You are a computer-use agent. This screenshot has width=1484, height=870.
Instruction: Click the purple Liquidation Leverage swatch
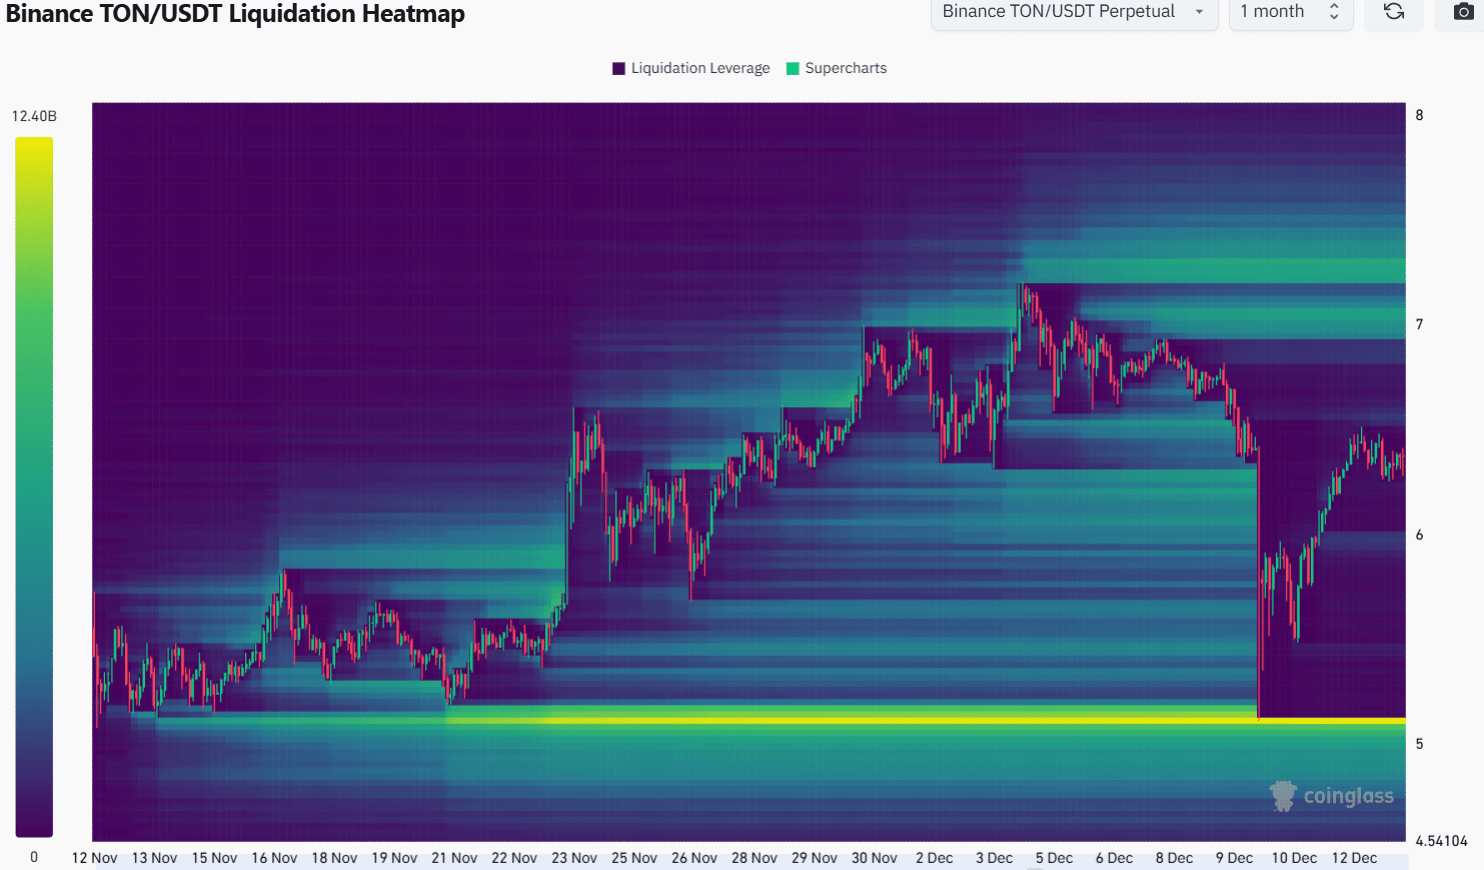(619, 68)
